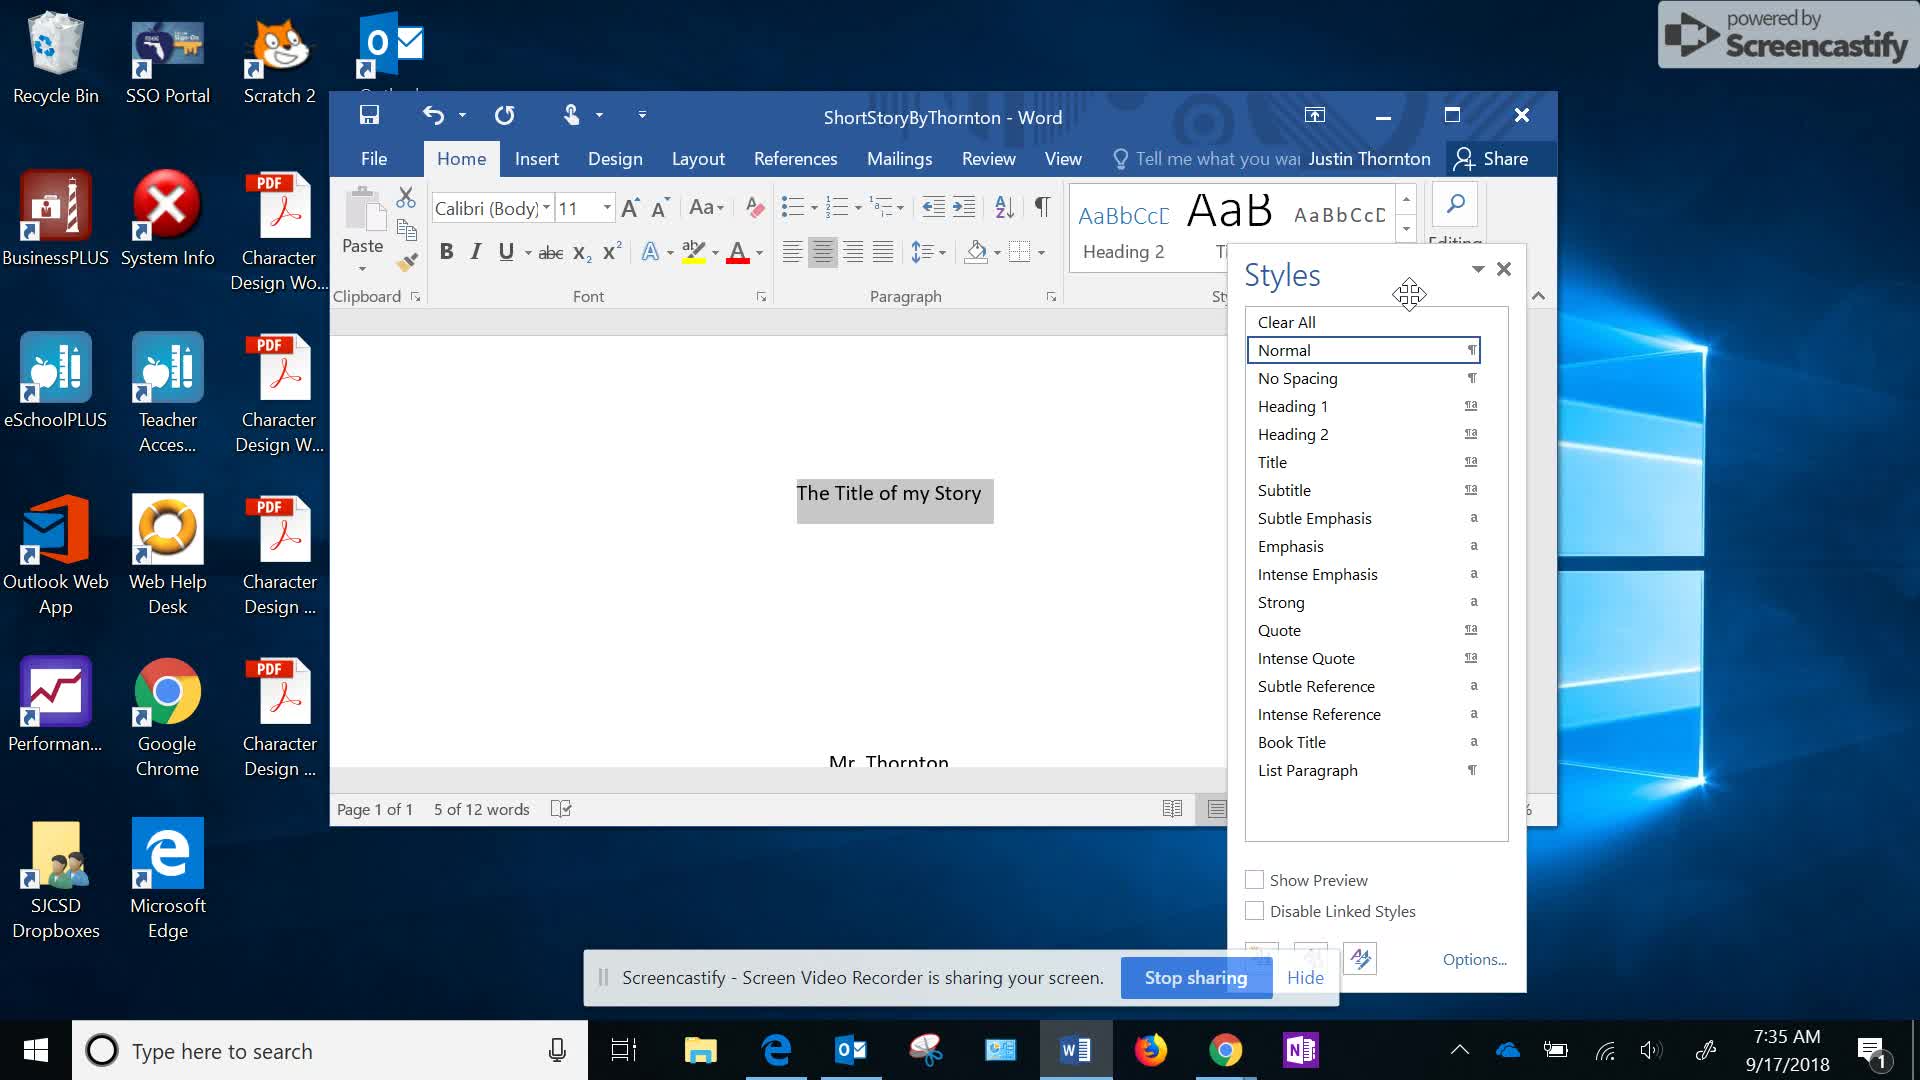
Task: Click the Strikethrough abc icon
Action: click(551, 253)
